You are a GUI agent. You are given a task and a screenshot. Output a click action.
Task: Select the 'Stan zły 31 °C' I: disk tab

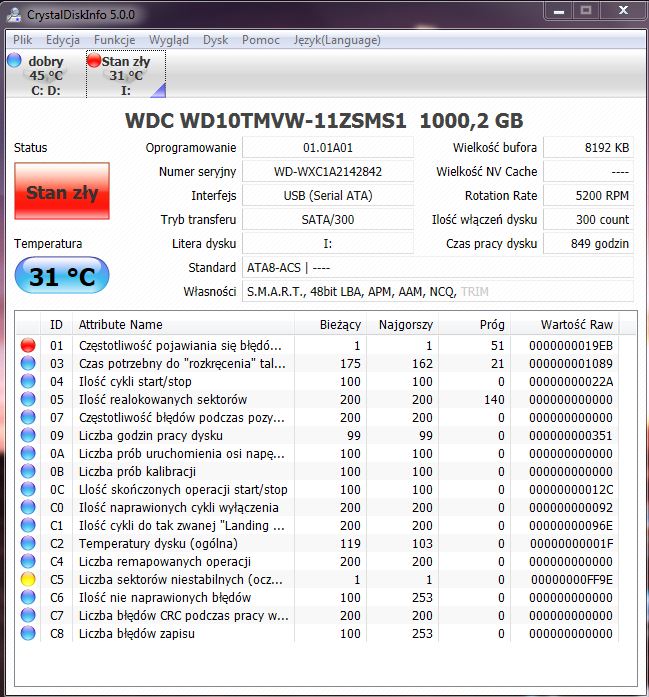pos(126,75)
